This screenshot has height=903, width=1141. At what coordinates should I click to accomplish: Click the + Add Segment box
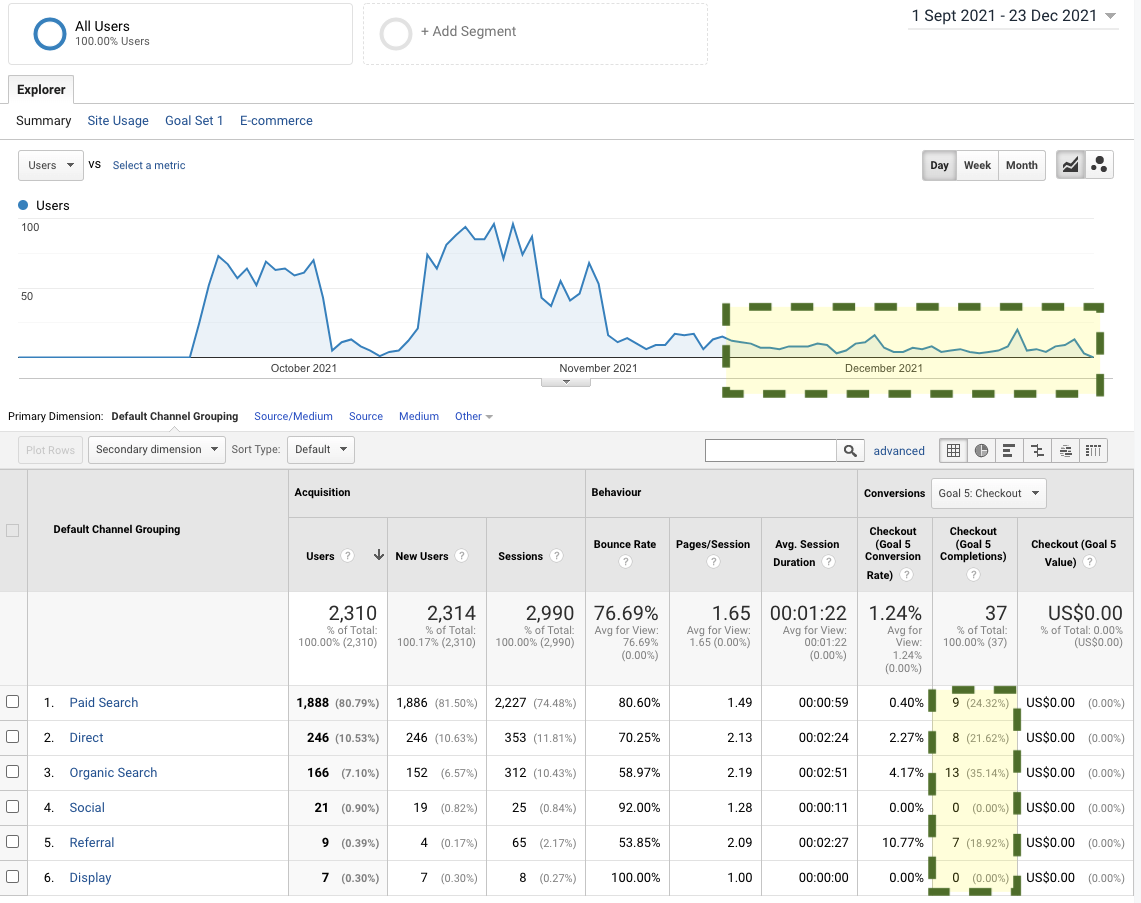pos(536,33)
